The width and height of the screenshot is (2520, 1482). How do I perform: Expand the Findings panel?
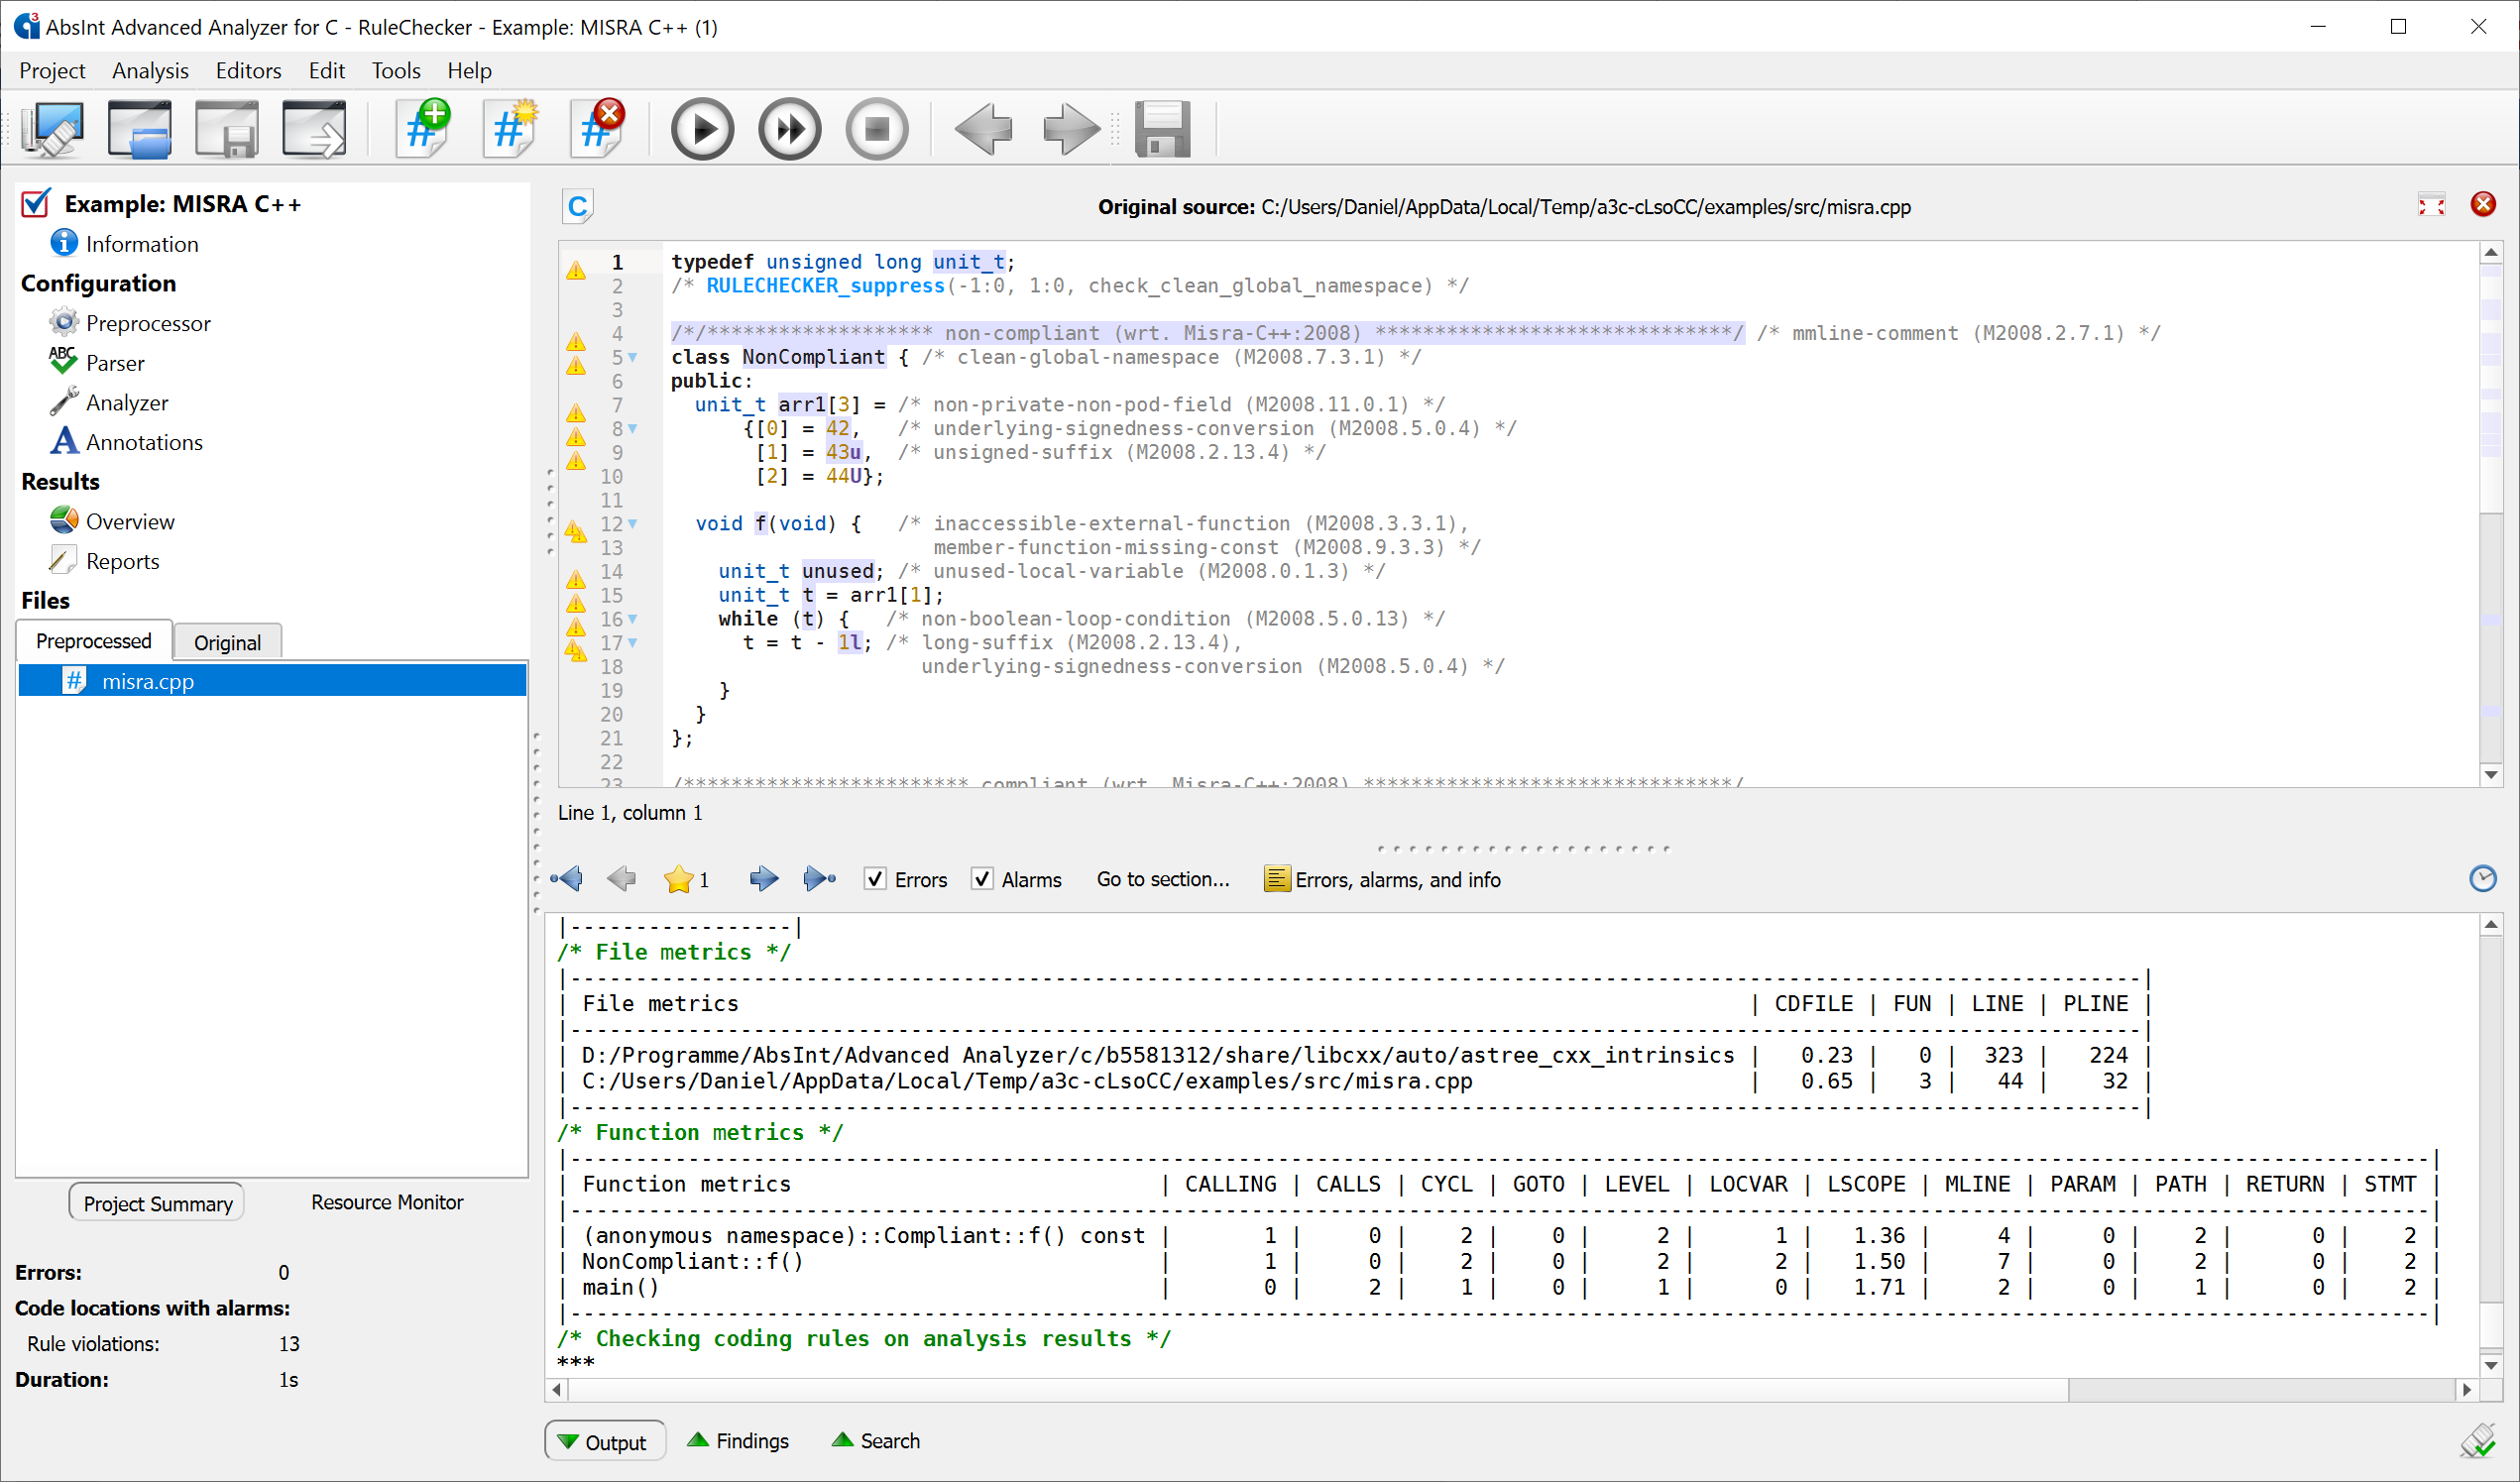point(738,1441)
